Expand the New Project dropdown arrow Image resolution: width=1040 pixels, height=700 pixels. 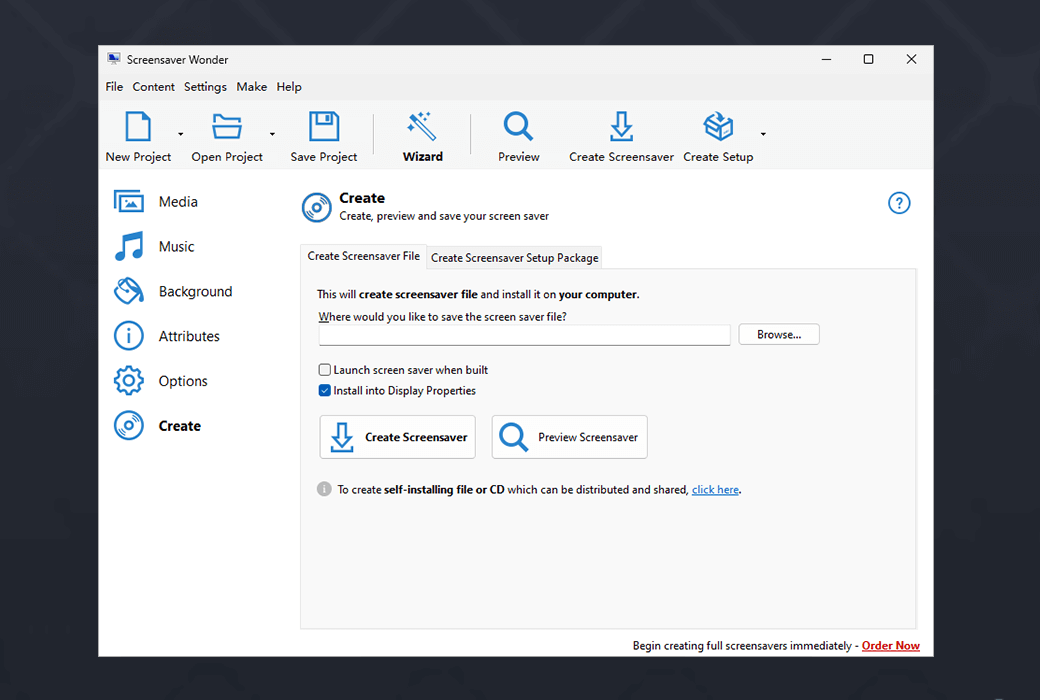(180, 134)
